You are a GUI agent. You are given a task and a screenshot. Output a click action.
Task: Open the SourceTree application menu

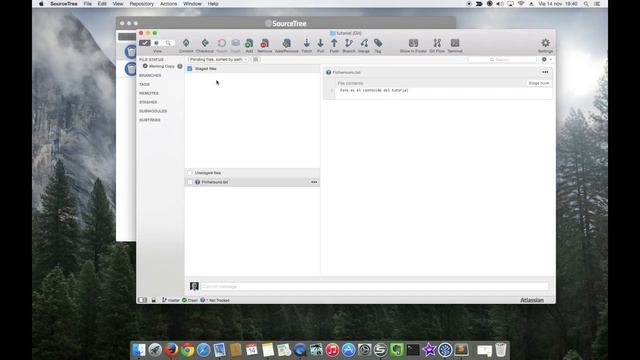tap(64, 4)
